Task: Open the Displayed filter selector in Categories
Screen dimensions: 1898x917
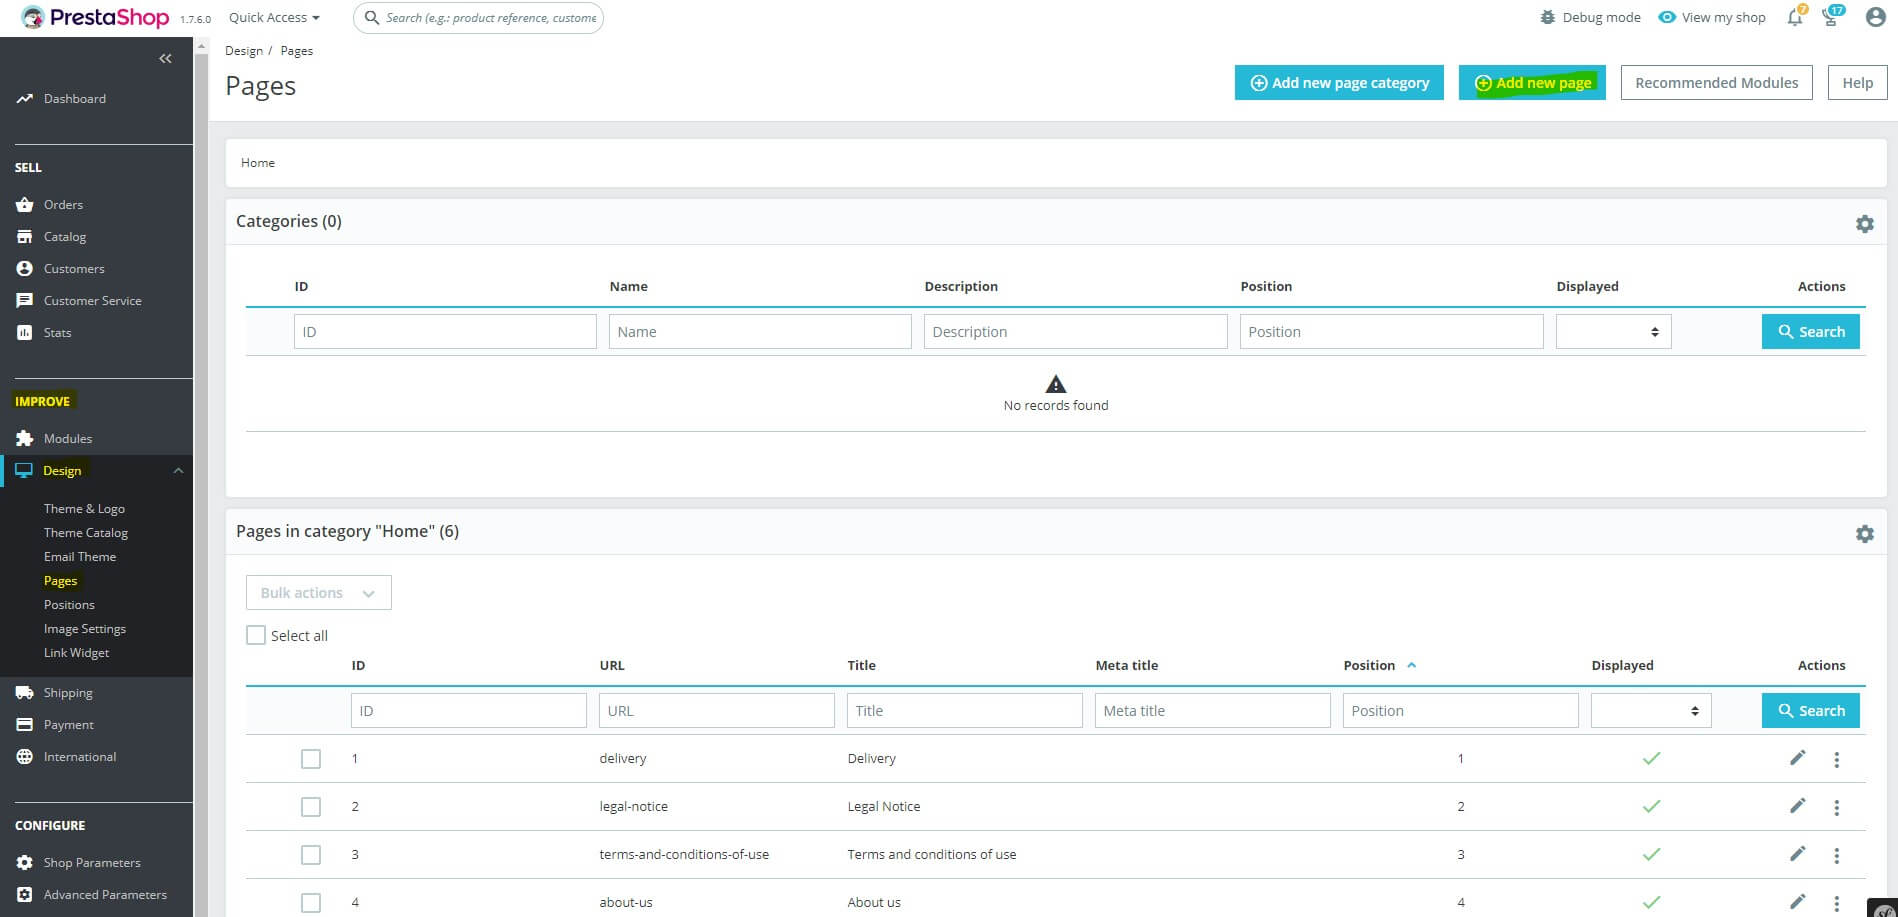Action: click(x=1612, y=331)
